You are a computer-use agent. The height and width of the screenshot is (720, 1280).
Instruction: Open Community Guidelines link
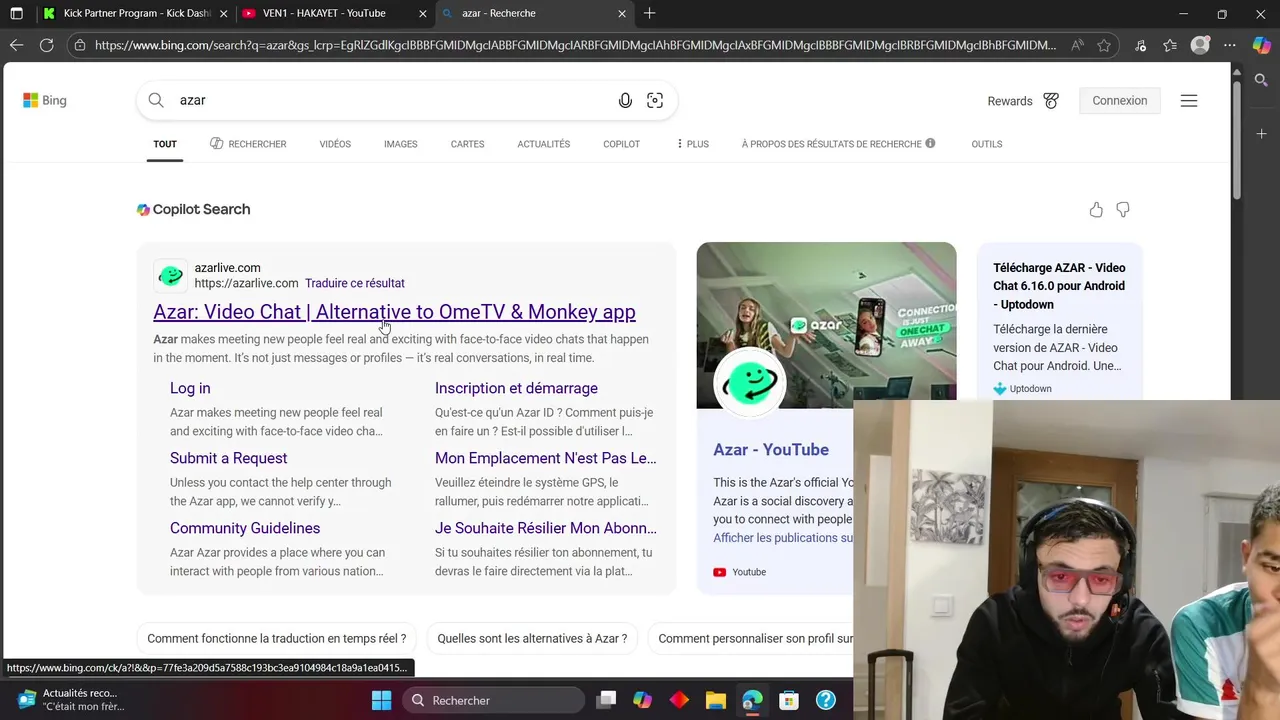pos(245,528)
